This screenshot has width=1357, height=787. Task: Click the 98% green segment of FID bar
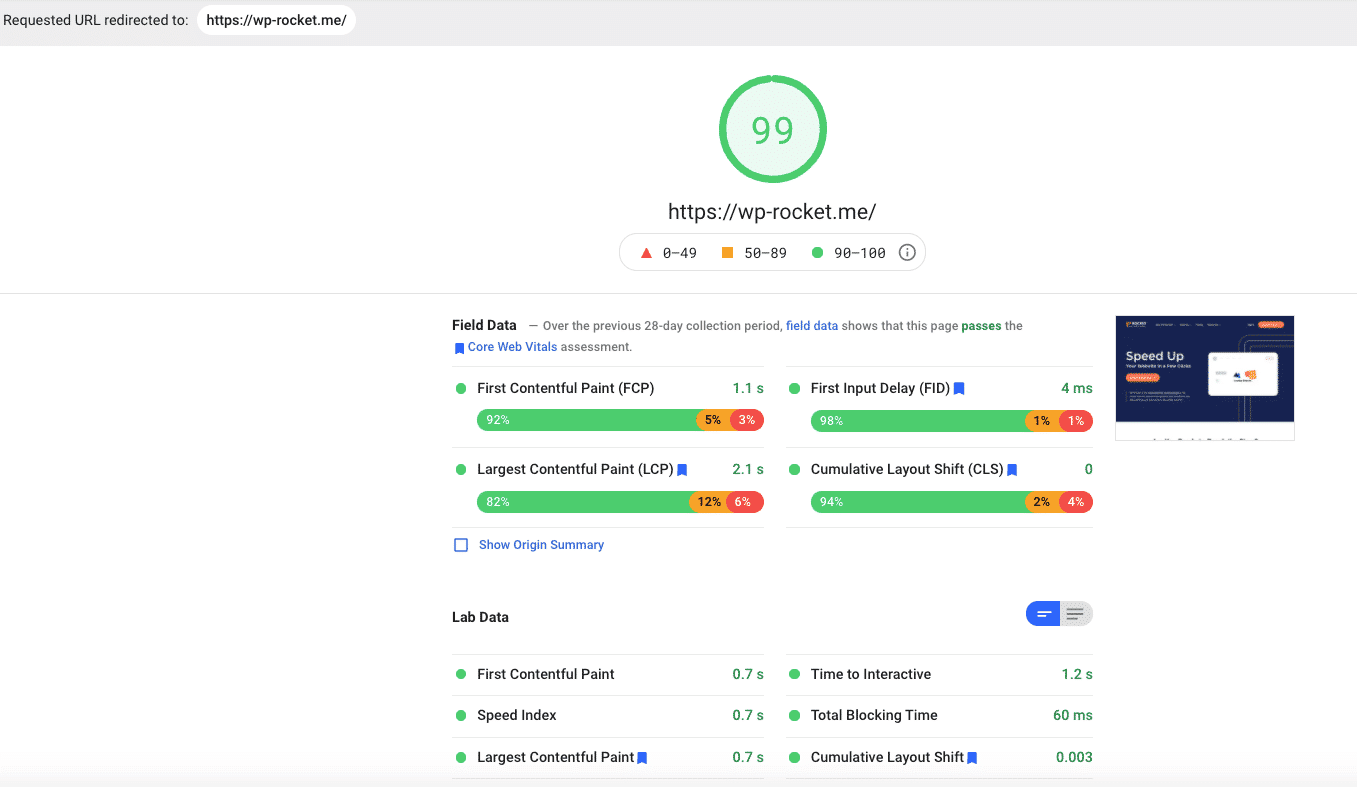[919, 421]
